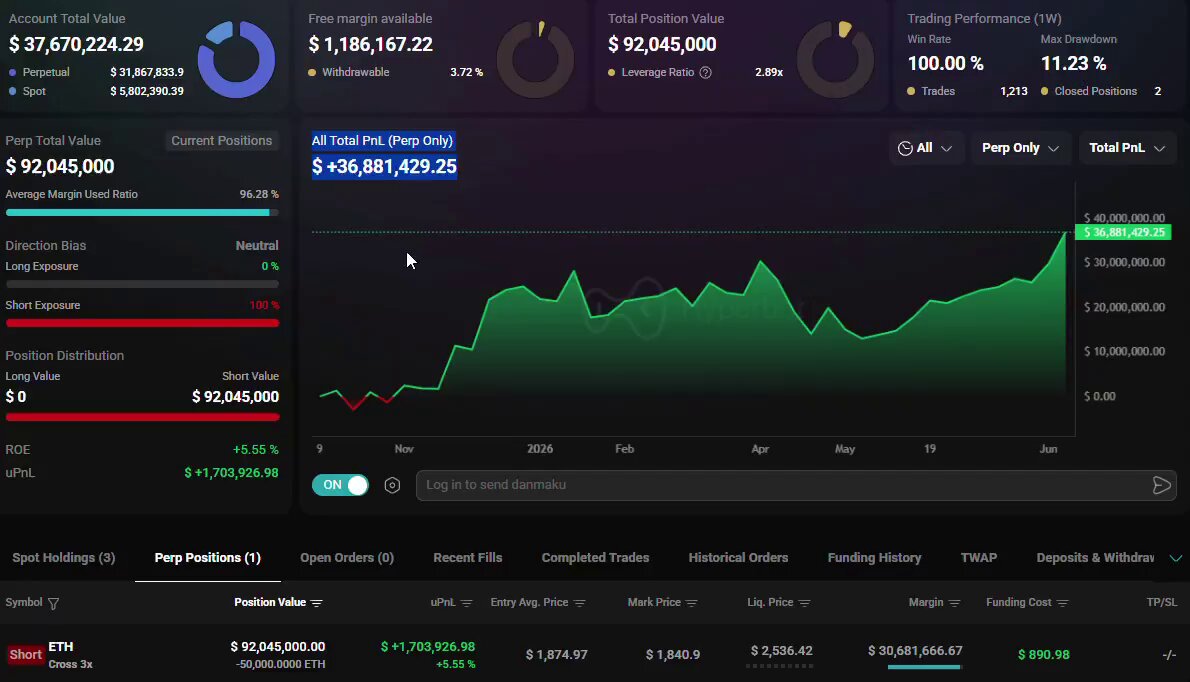Click the $ +36,881,429.25 PnL value
This screenshot has height=682, width=1190.
pos(384,166)
